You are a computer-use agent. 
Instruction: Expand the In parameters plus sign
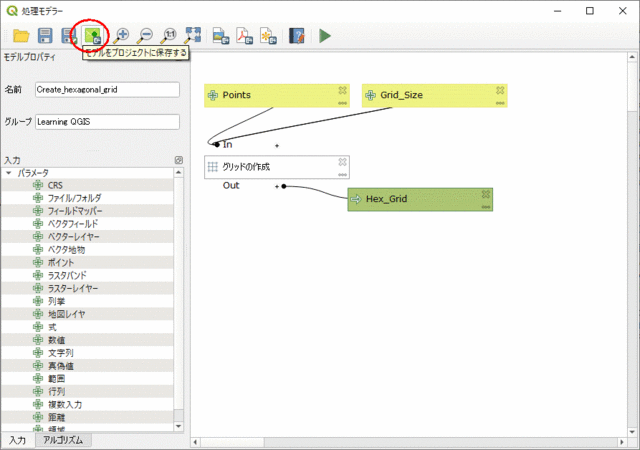(277, 145)
